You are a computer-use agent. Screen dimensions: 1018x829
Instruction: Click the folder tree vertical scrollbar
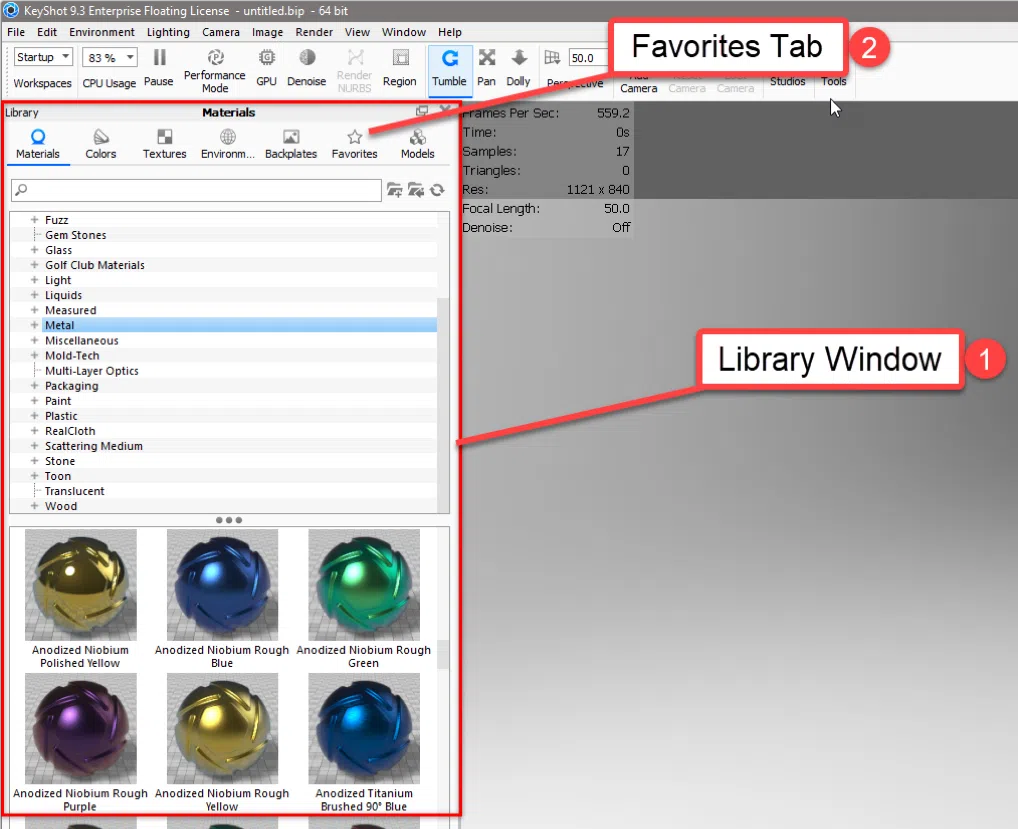click(x=443, y=405)
